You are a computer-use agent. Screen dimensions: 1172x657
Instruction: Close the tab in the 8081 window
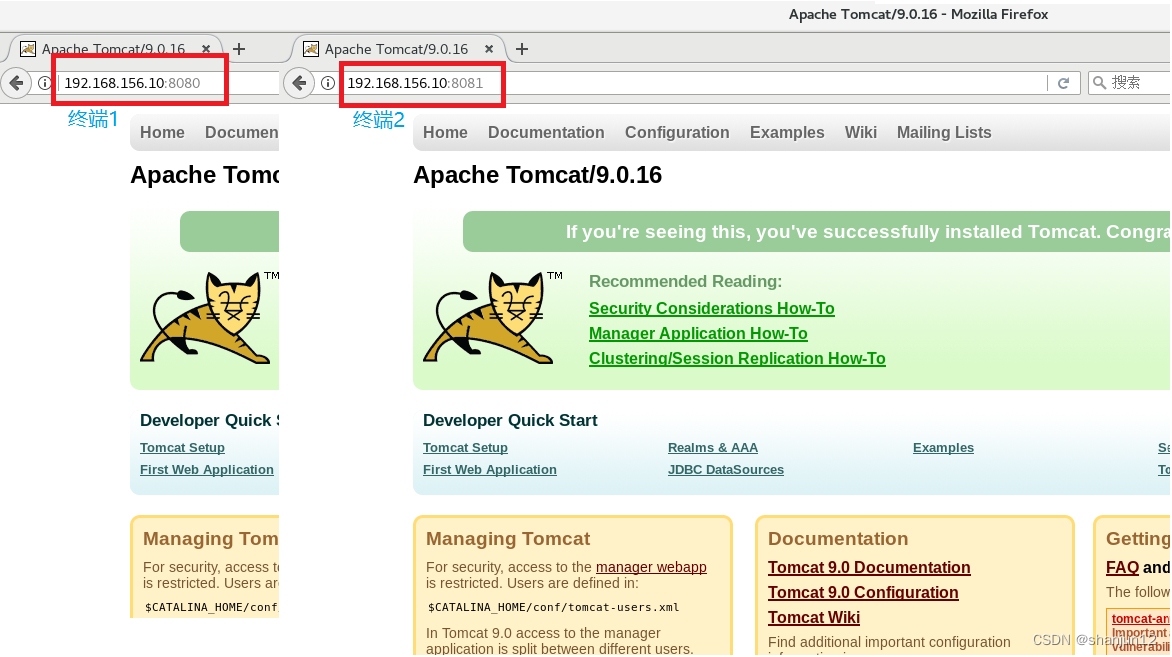coord(489,49)
